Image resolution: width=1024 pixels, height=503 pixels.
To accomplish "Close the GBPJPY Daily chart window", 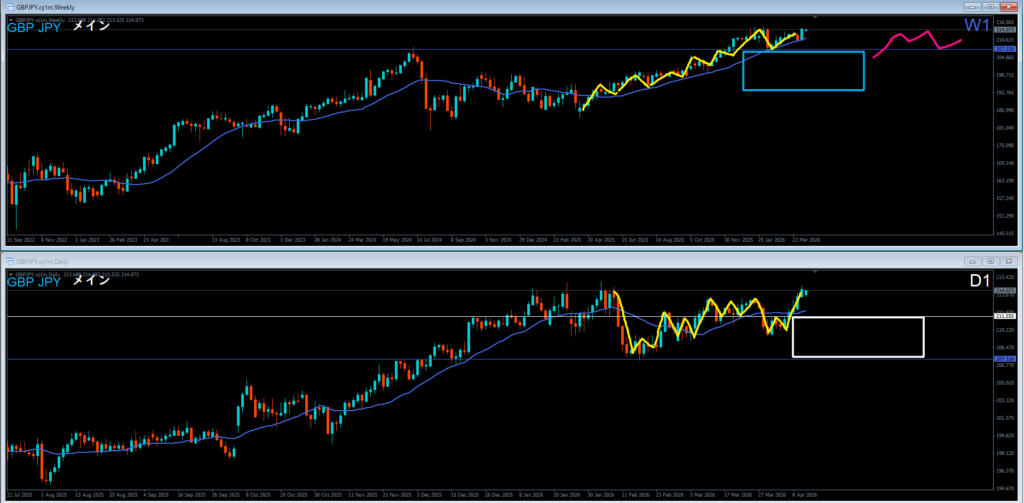I will [x=1008, y=261].
